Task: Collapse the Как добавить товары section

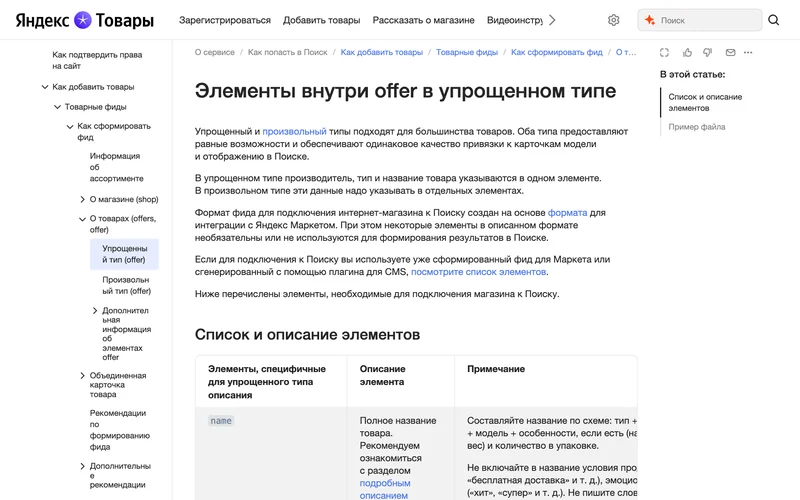Action: pos(45,87)
